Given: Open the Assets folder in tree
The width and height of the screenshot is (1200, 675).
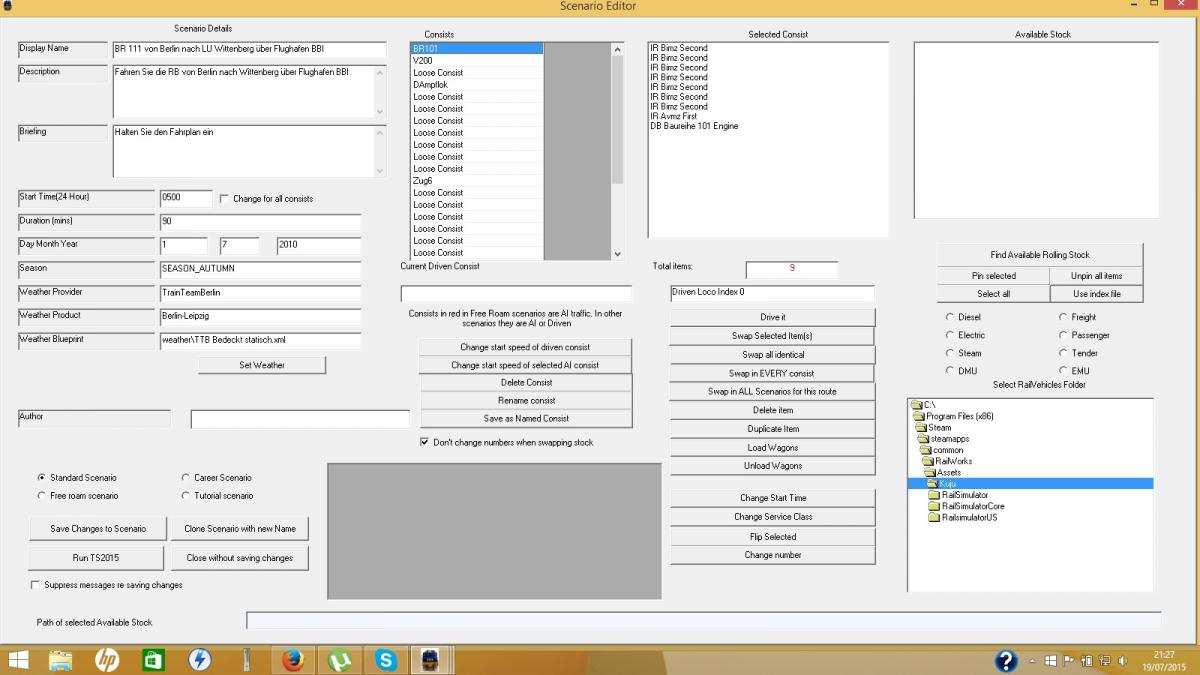Looking at the screenshot, I should click(x=948, y=473).
